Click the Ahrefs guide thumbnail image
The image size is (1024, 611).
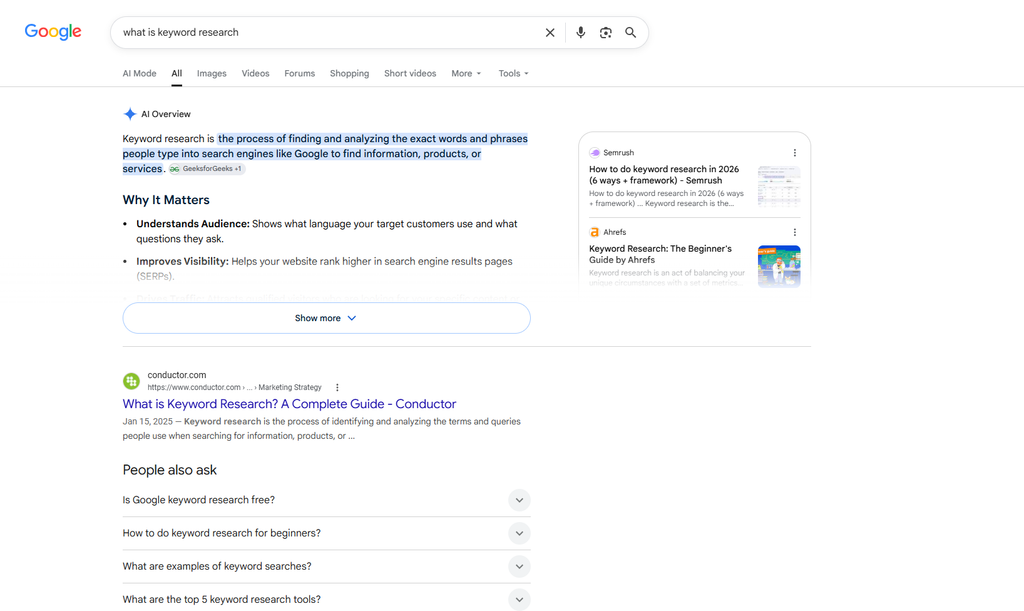point(779,266)
